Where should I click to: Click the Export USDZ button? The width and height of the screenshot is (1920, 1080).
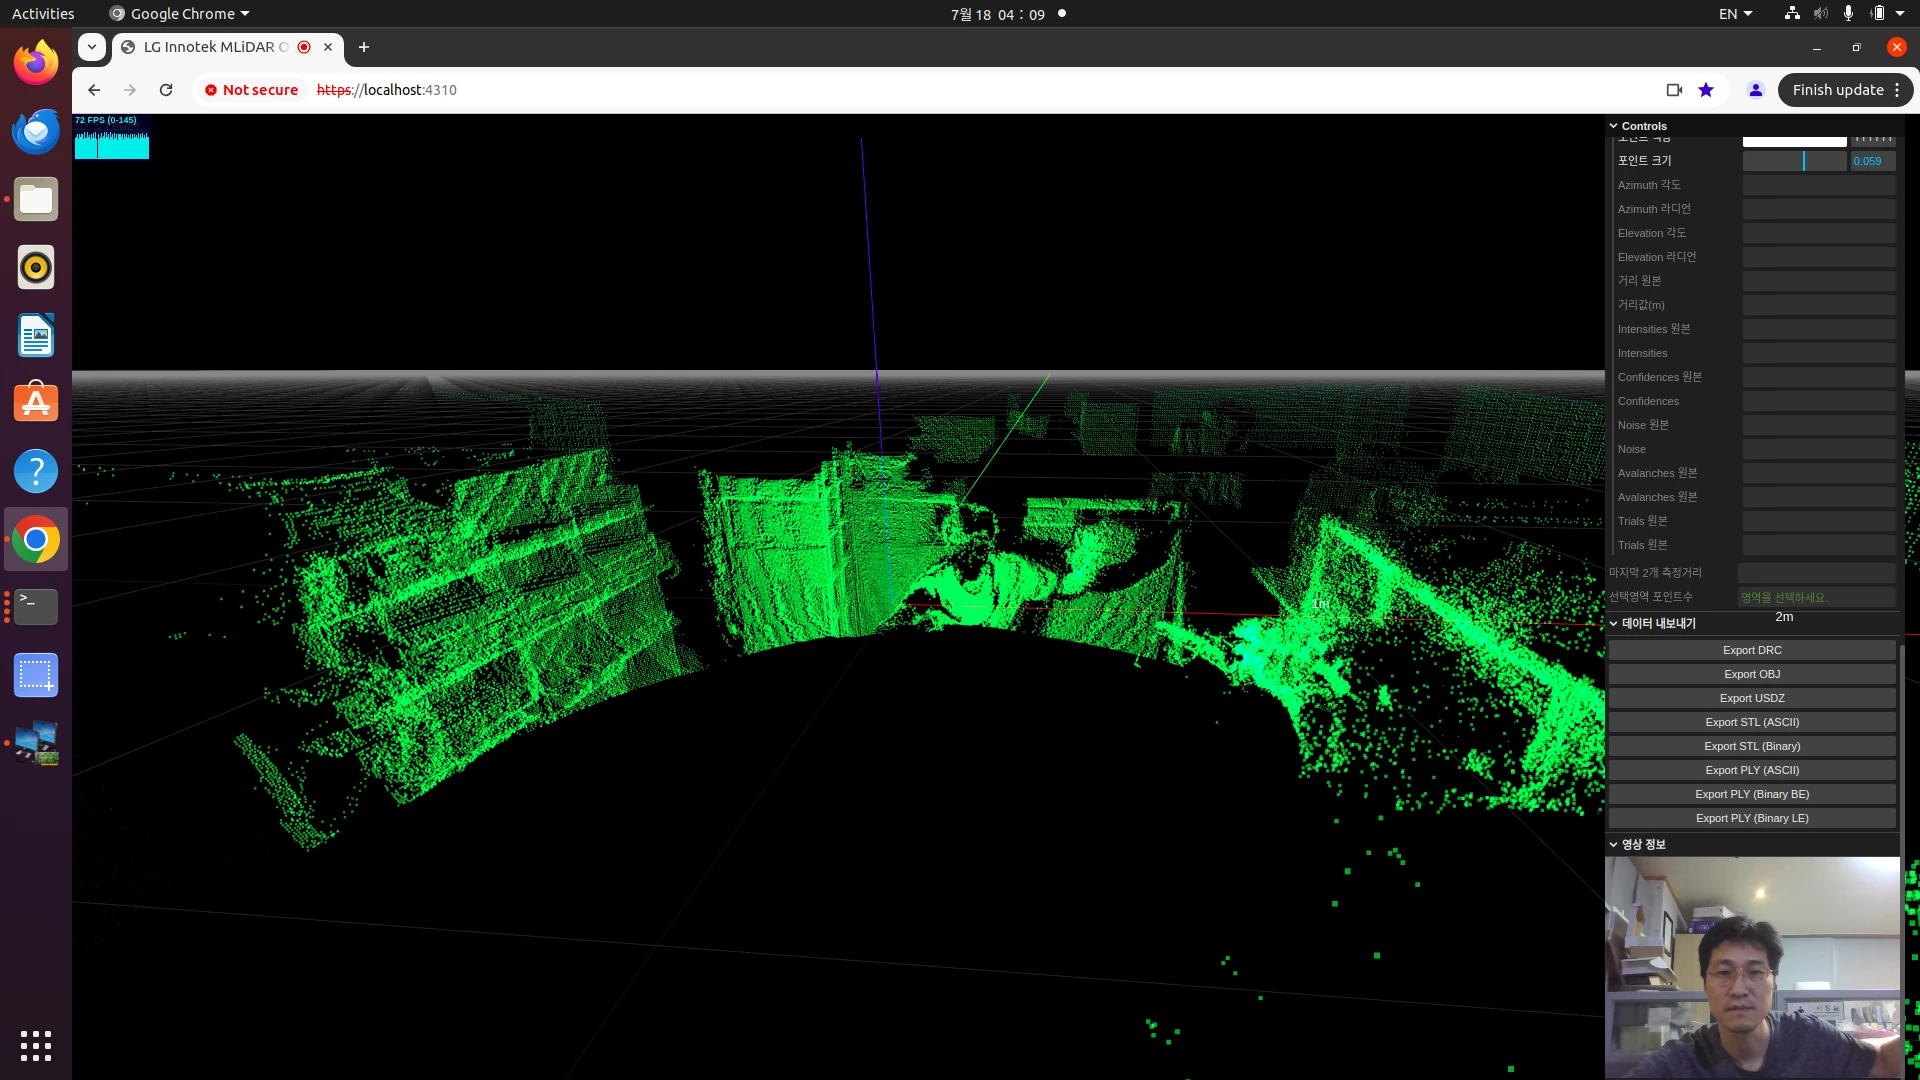1752,698
